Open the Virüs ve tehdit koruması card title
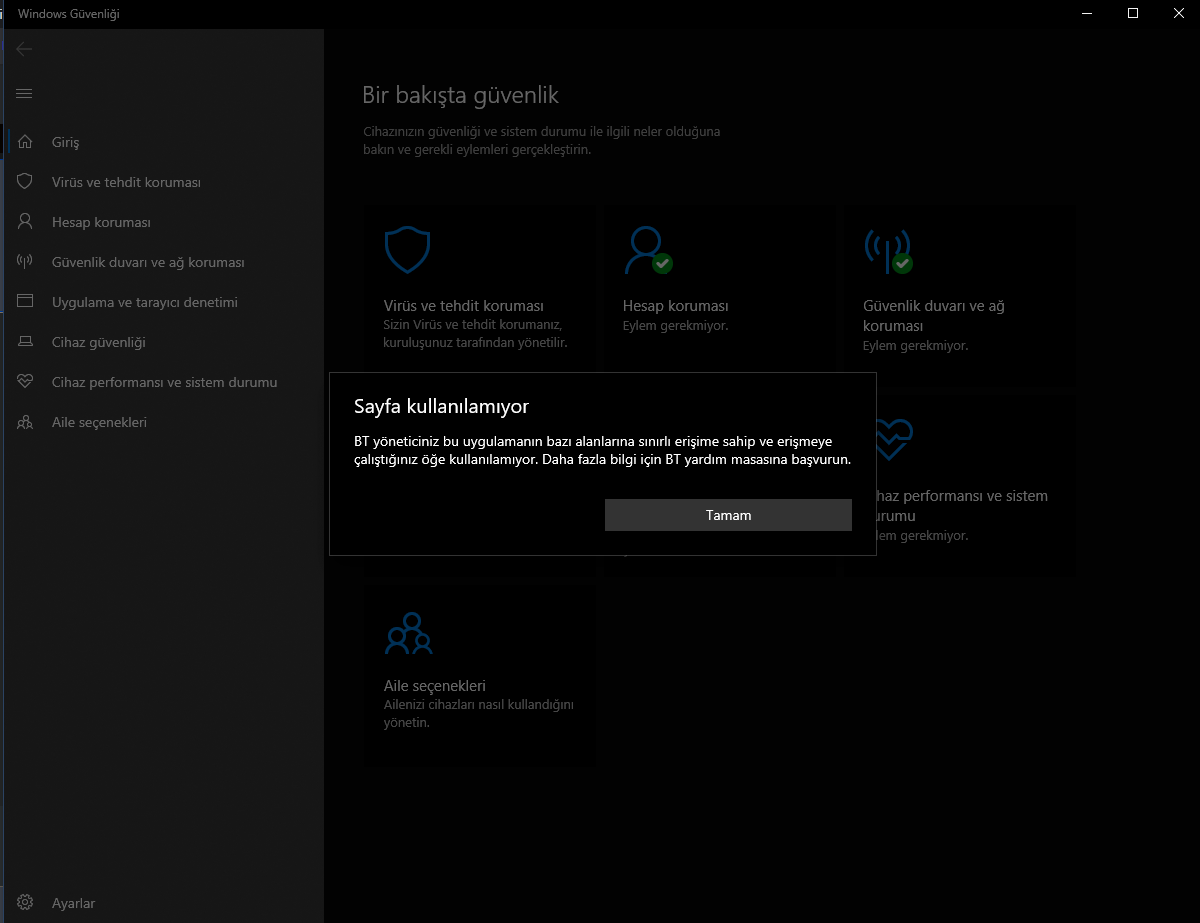 click(463, 306)
